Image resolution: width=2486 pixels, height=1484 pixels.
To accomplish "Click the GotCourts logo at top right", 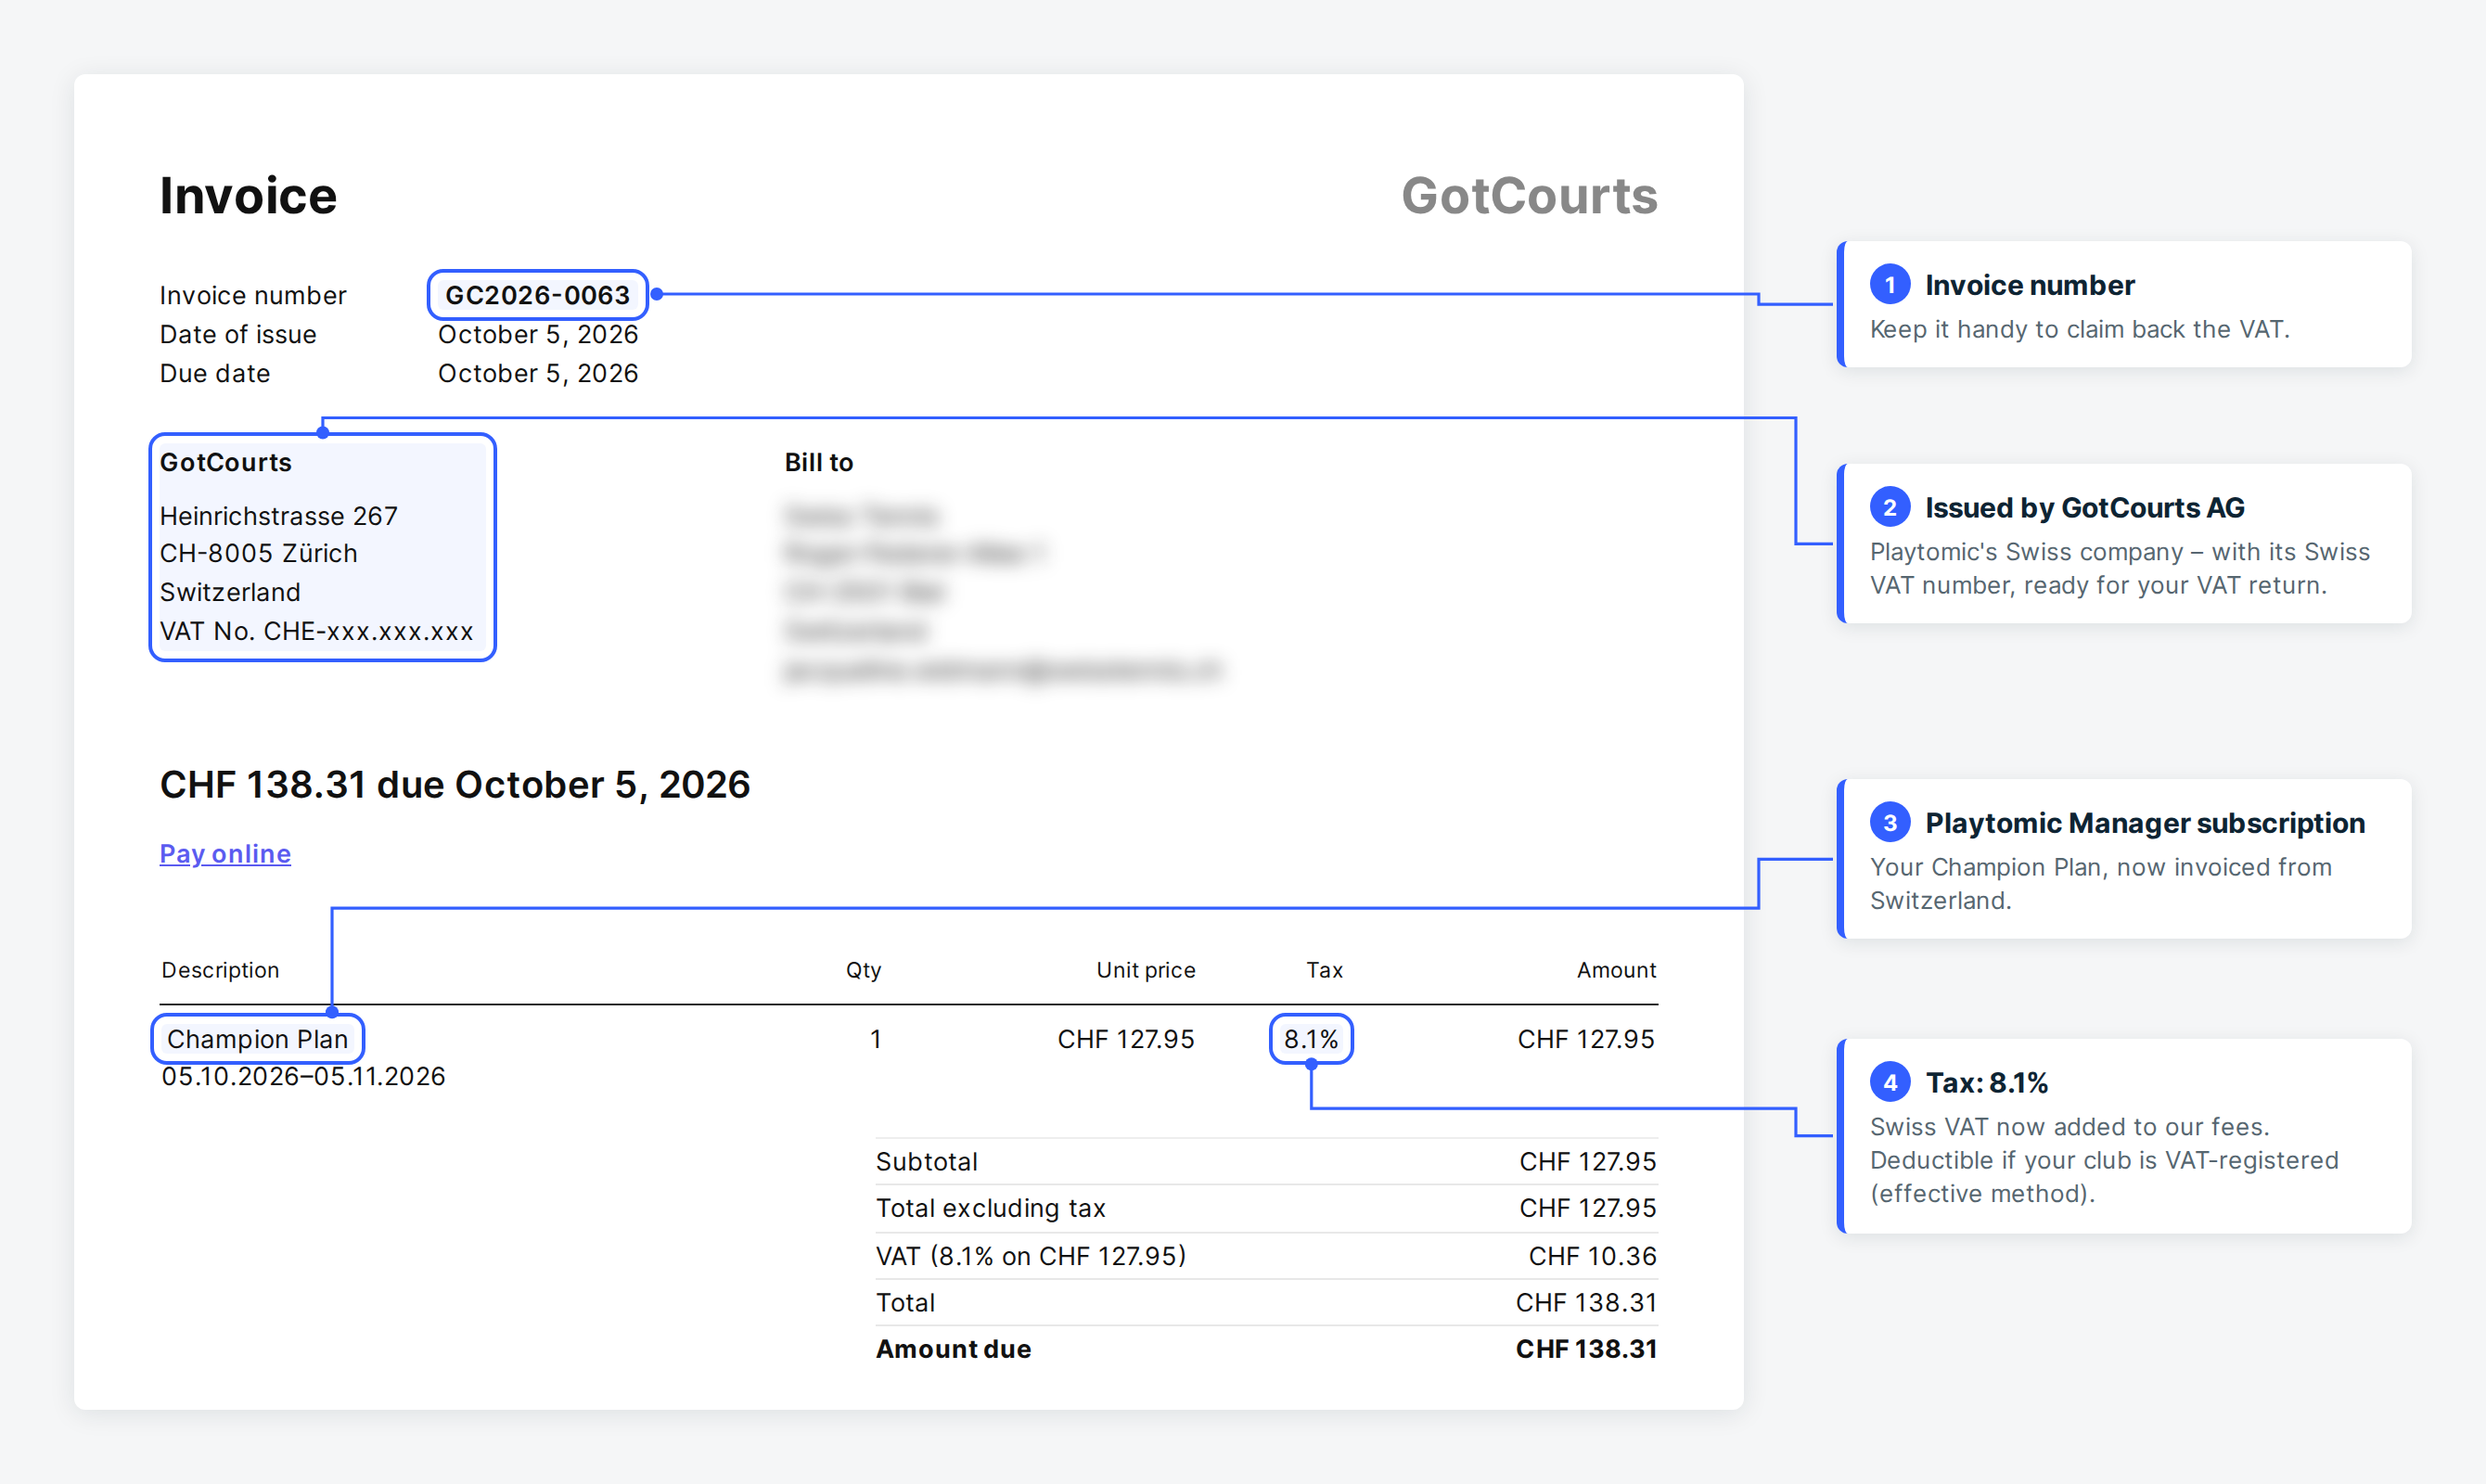I will (1529, 195).
